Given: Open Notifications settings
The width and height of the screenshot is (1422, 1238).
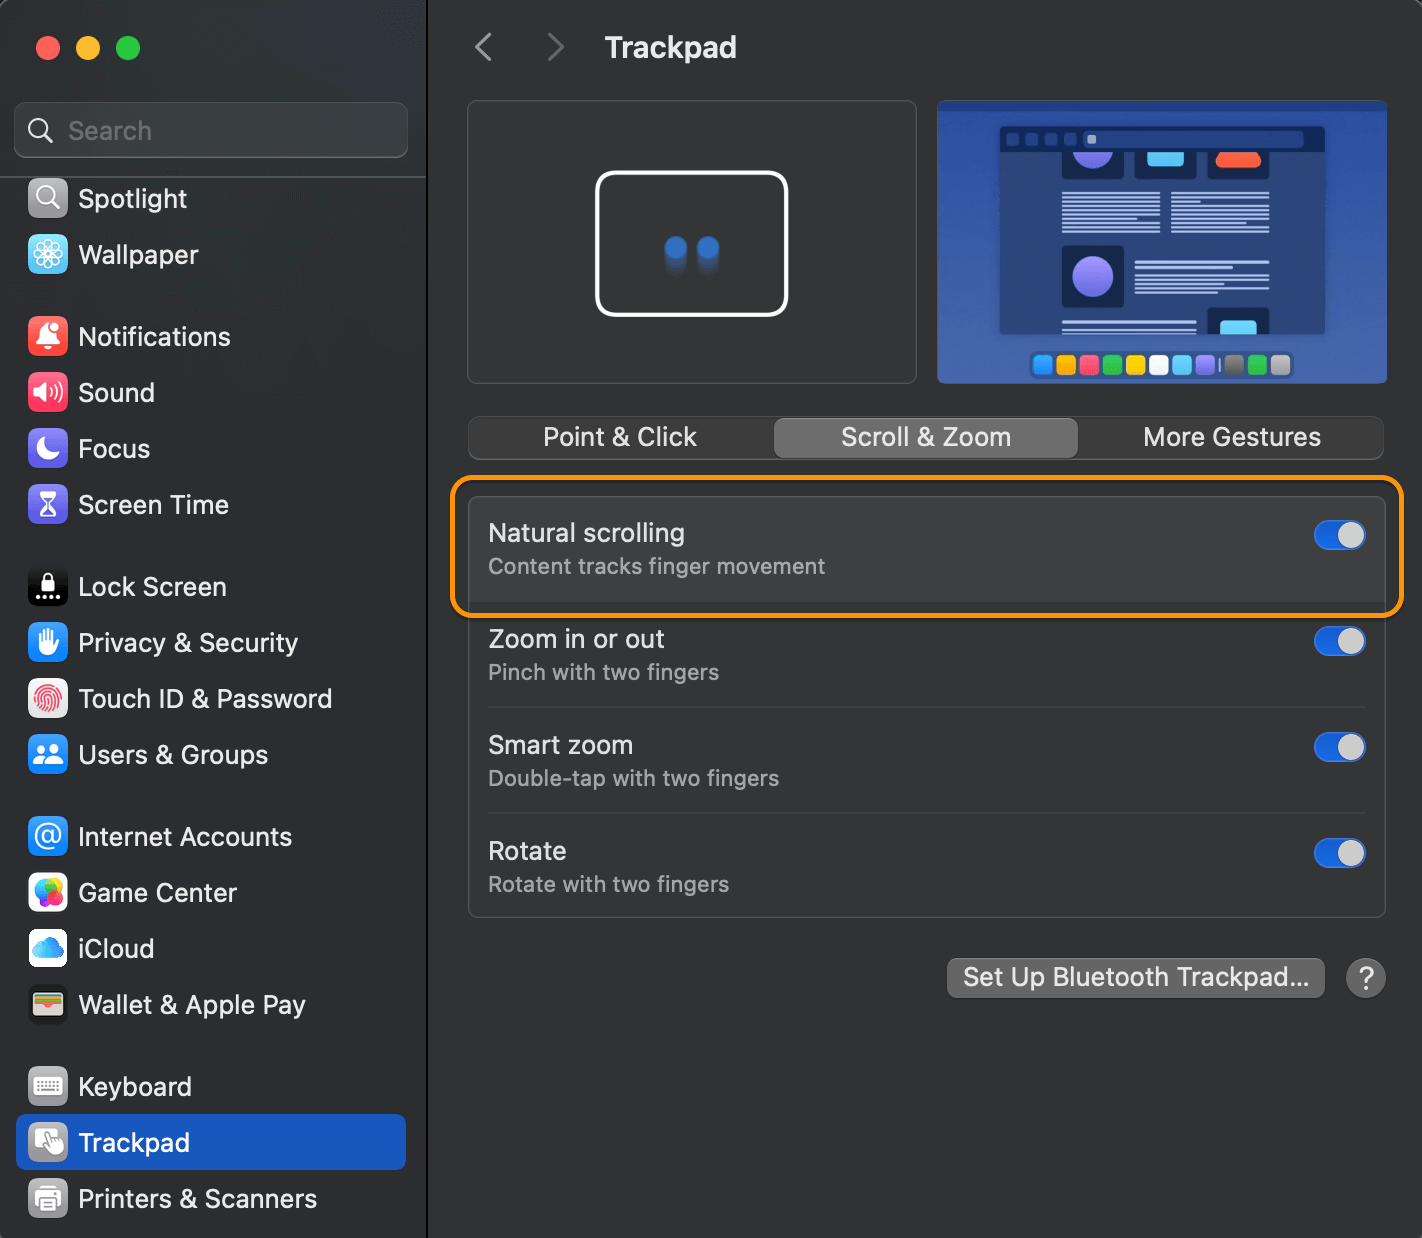Looking at the screenshot, I should (x=47, y=336).
